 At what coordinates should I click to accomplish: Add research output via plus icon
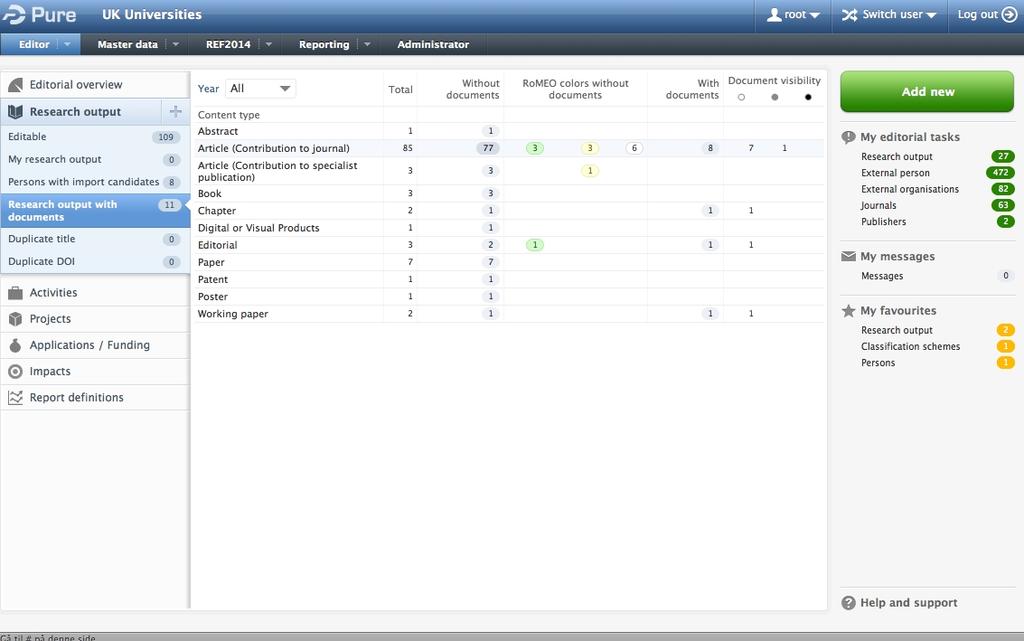[x=175, y=112]
